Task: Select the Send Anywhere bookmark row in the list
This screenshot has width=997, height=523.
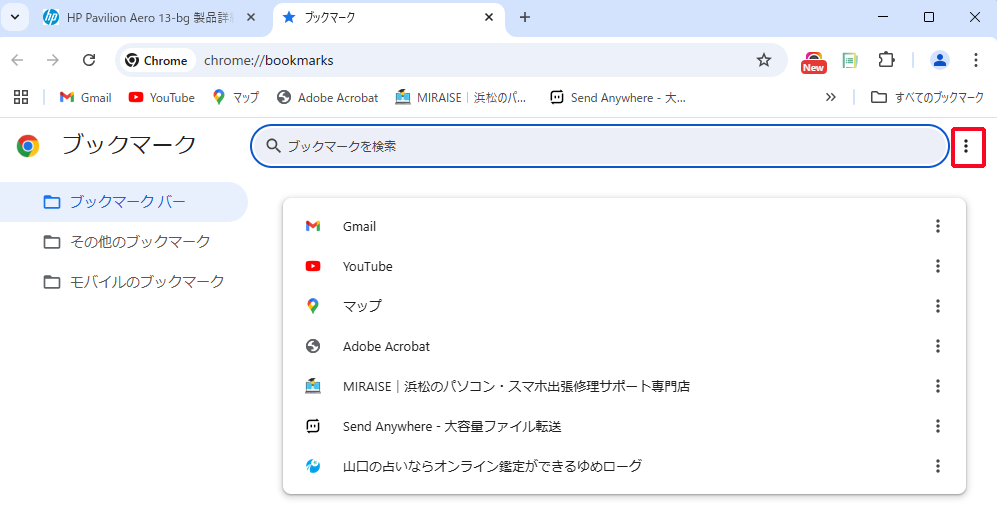Action: (624, 426)
